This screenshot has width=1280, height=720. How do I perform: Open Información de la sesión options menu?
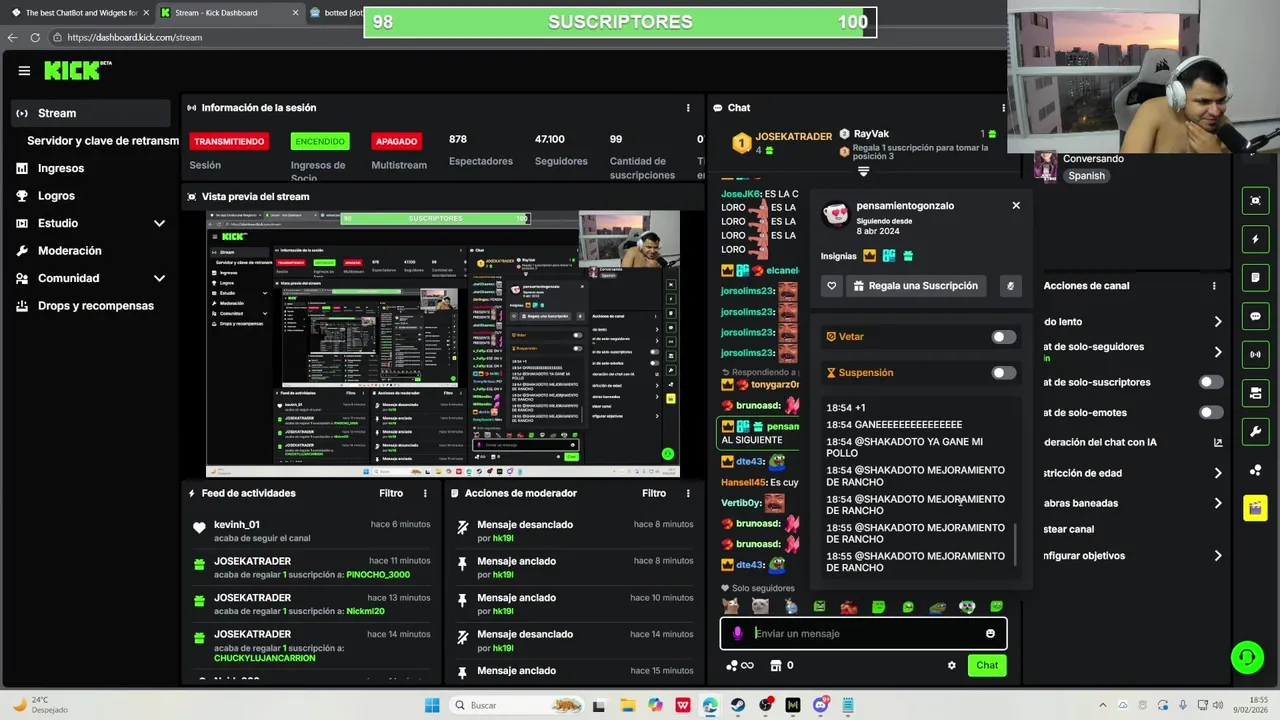tap(688, 108)
